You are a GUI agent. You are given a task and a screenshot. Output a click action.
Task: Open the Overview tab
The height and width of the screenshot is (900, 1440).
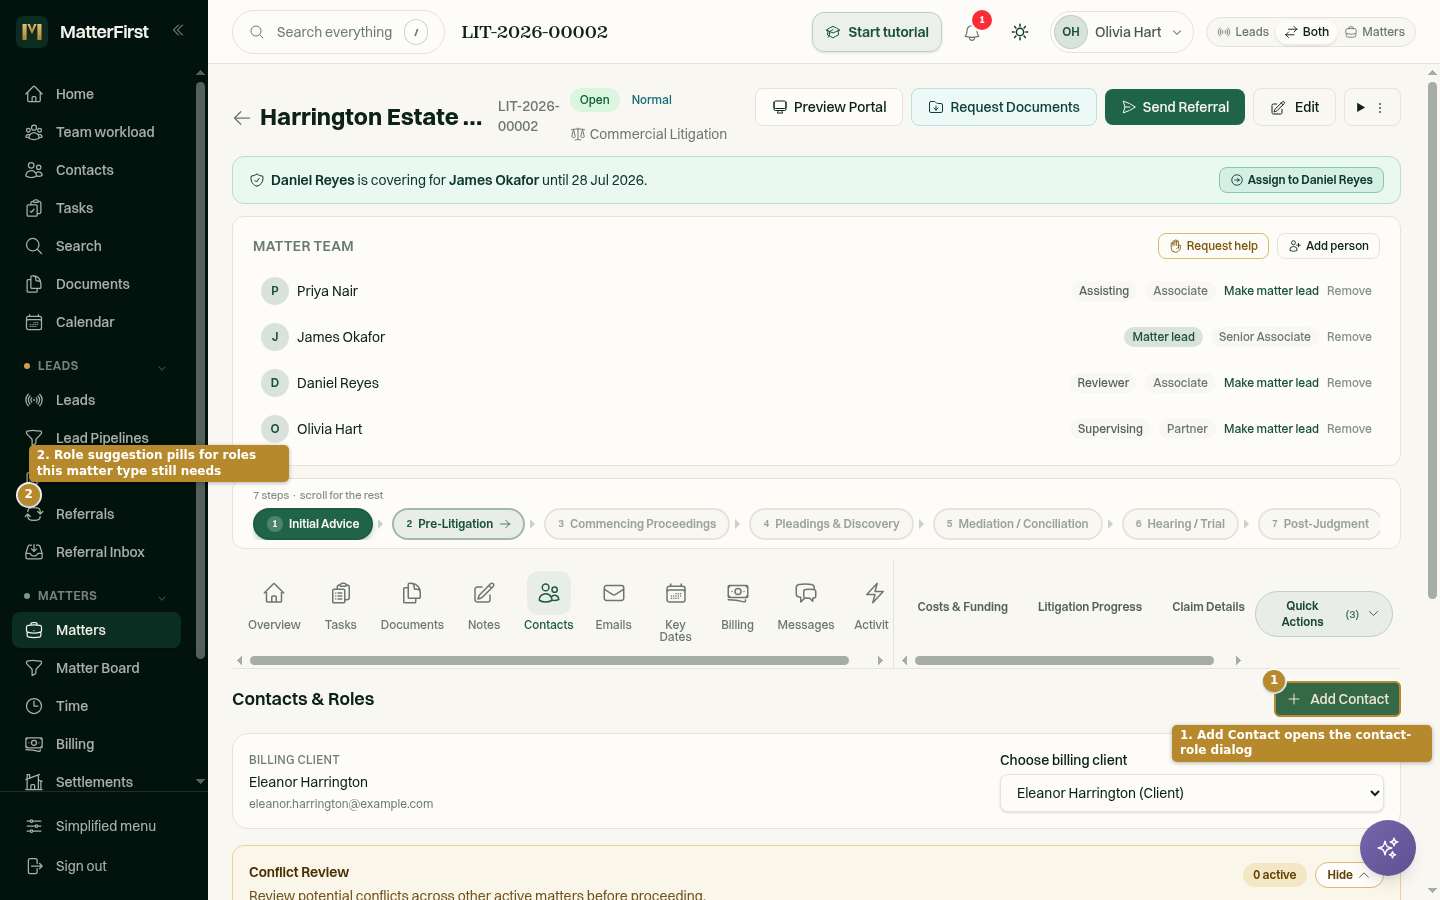click(x=274, y=606)
